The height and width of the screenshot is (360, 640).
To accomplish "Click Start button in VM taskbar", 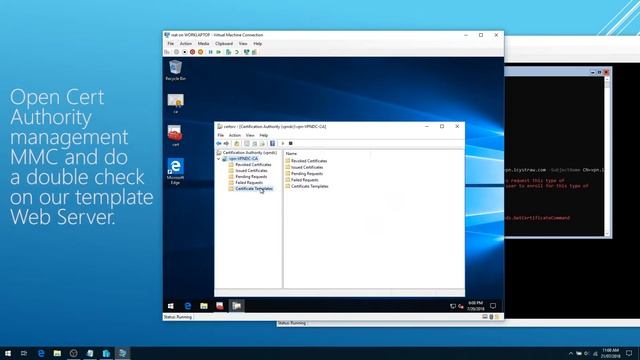I will (x=171, y=306).
